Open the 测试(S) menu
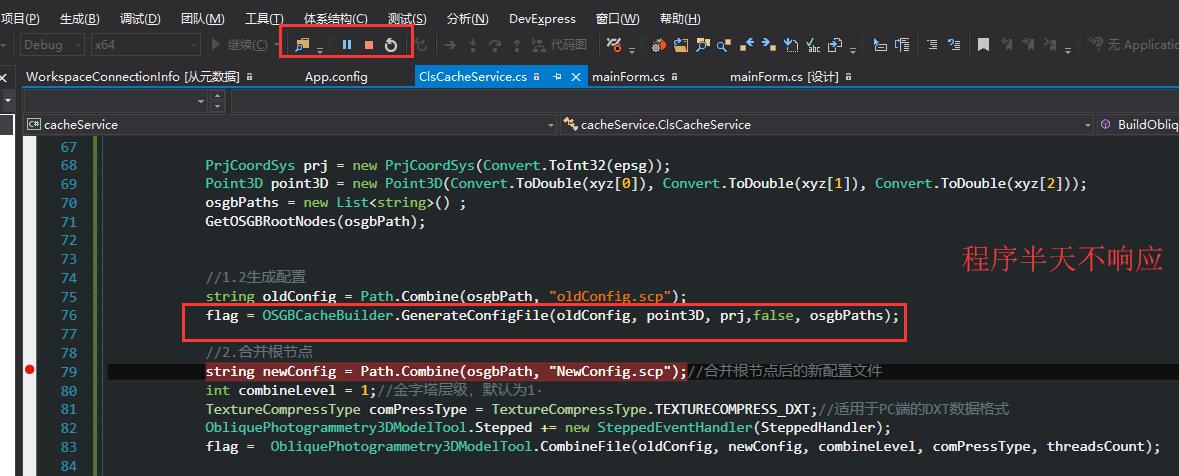The height and width of the screenshot is (476, 1179). pyautogui.click(x=407, y=19)
